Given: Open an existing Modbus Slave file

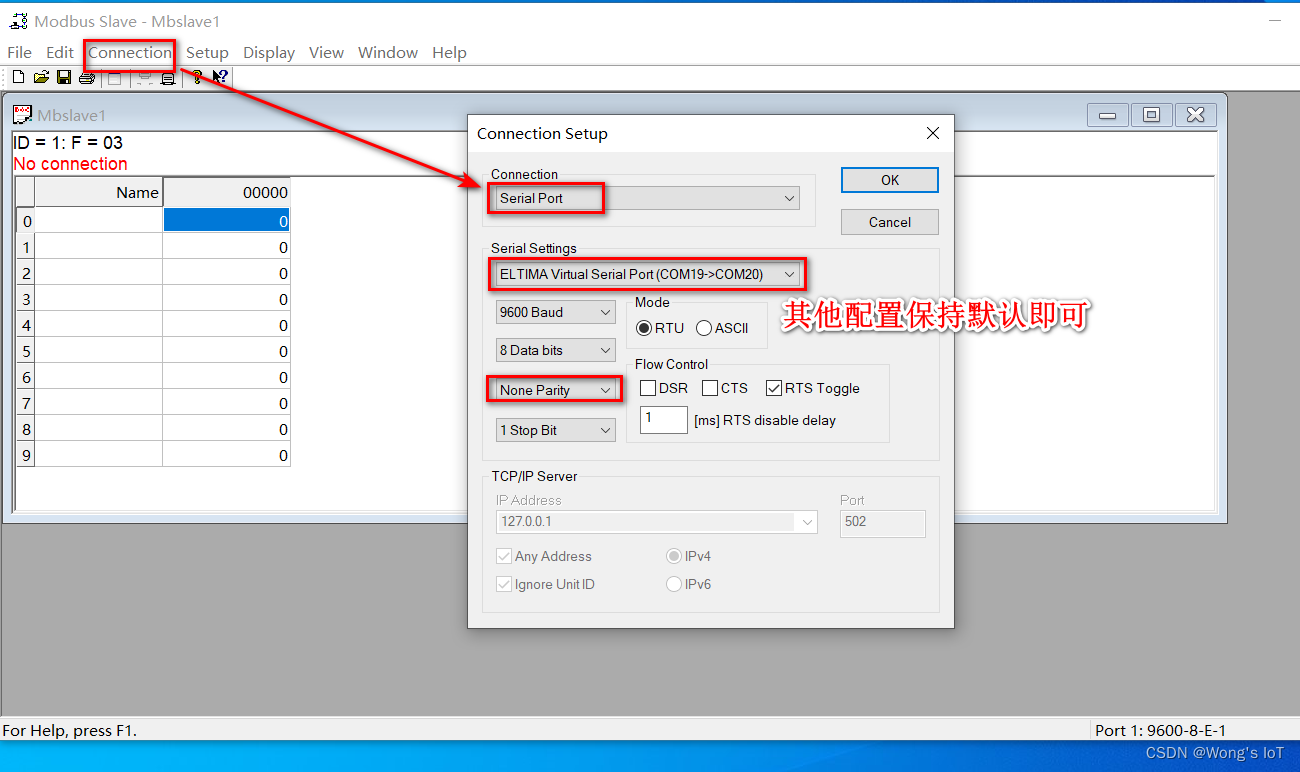Looking at the screenshot, I should 40,77.
